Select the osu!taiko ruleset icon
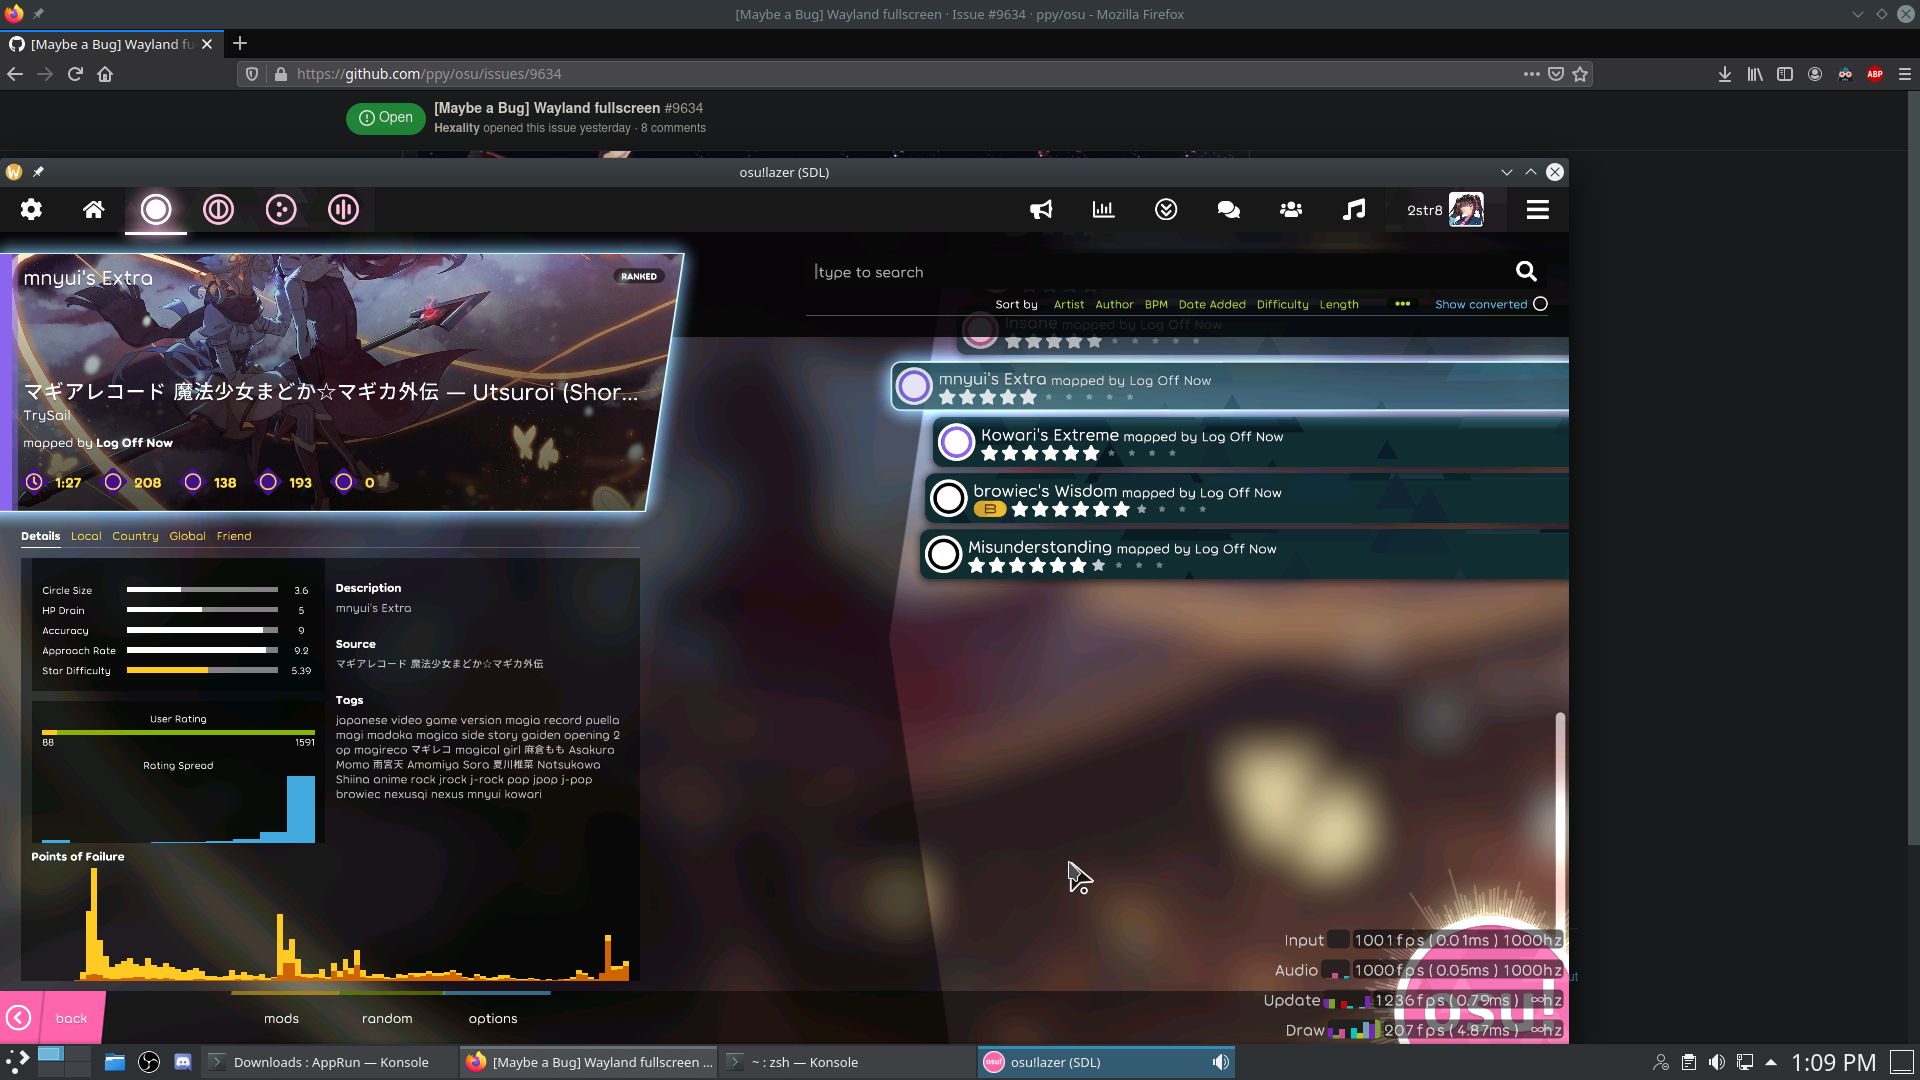 pos(218,210)
